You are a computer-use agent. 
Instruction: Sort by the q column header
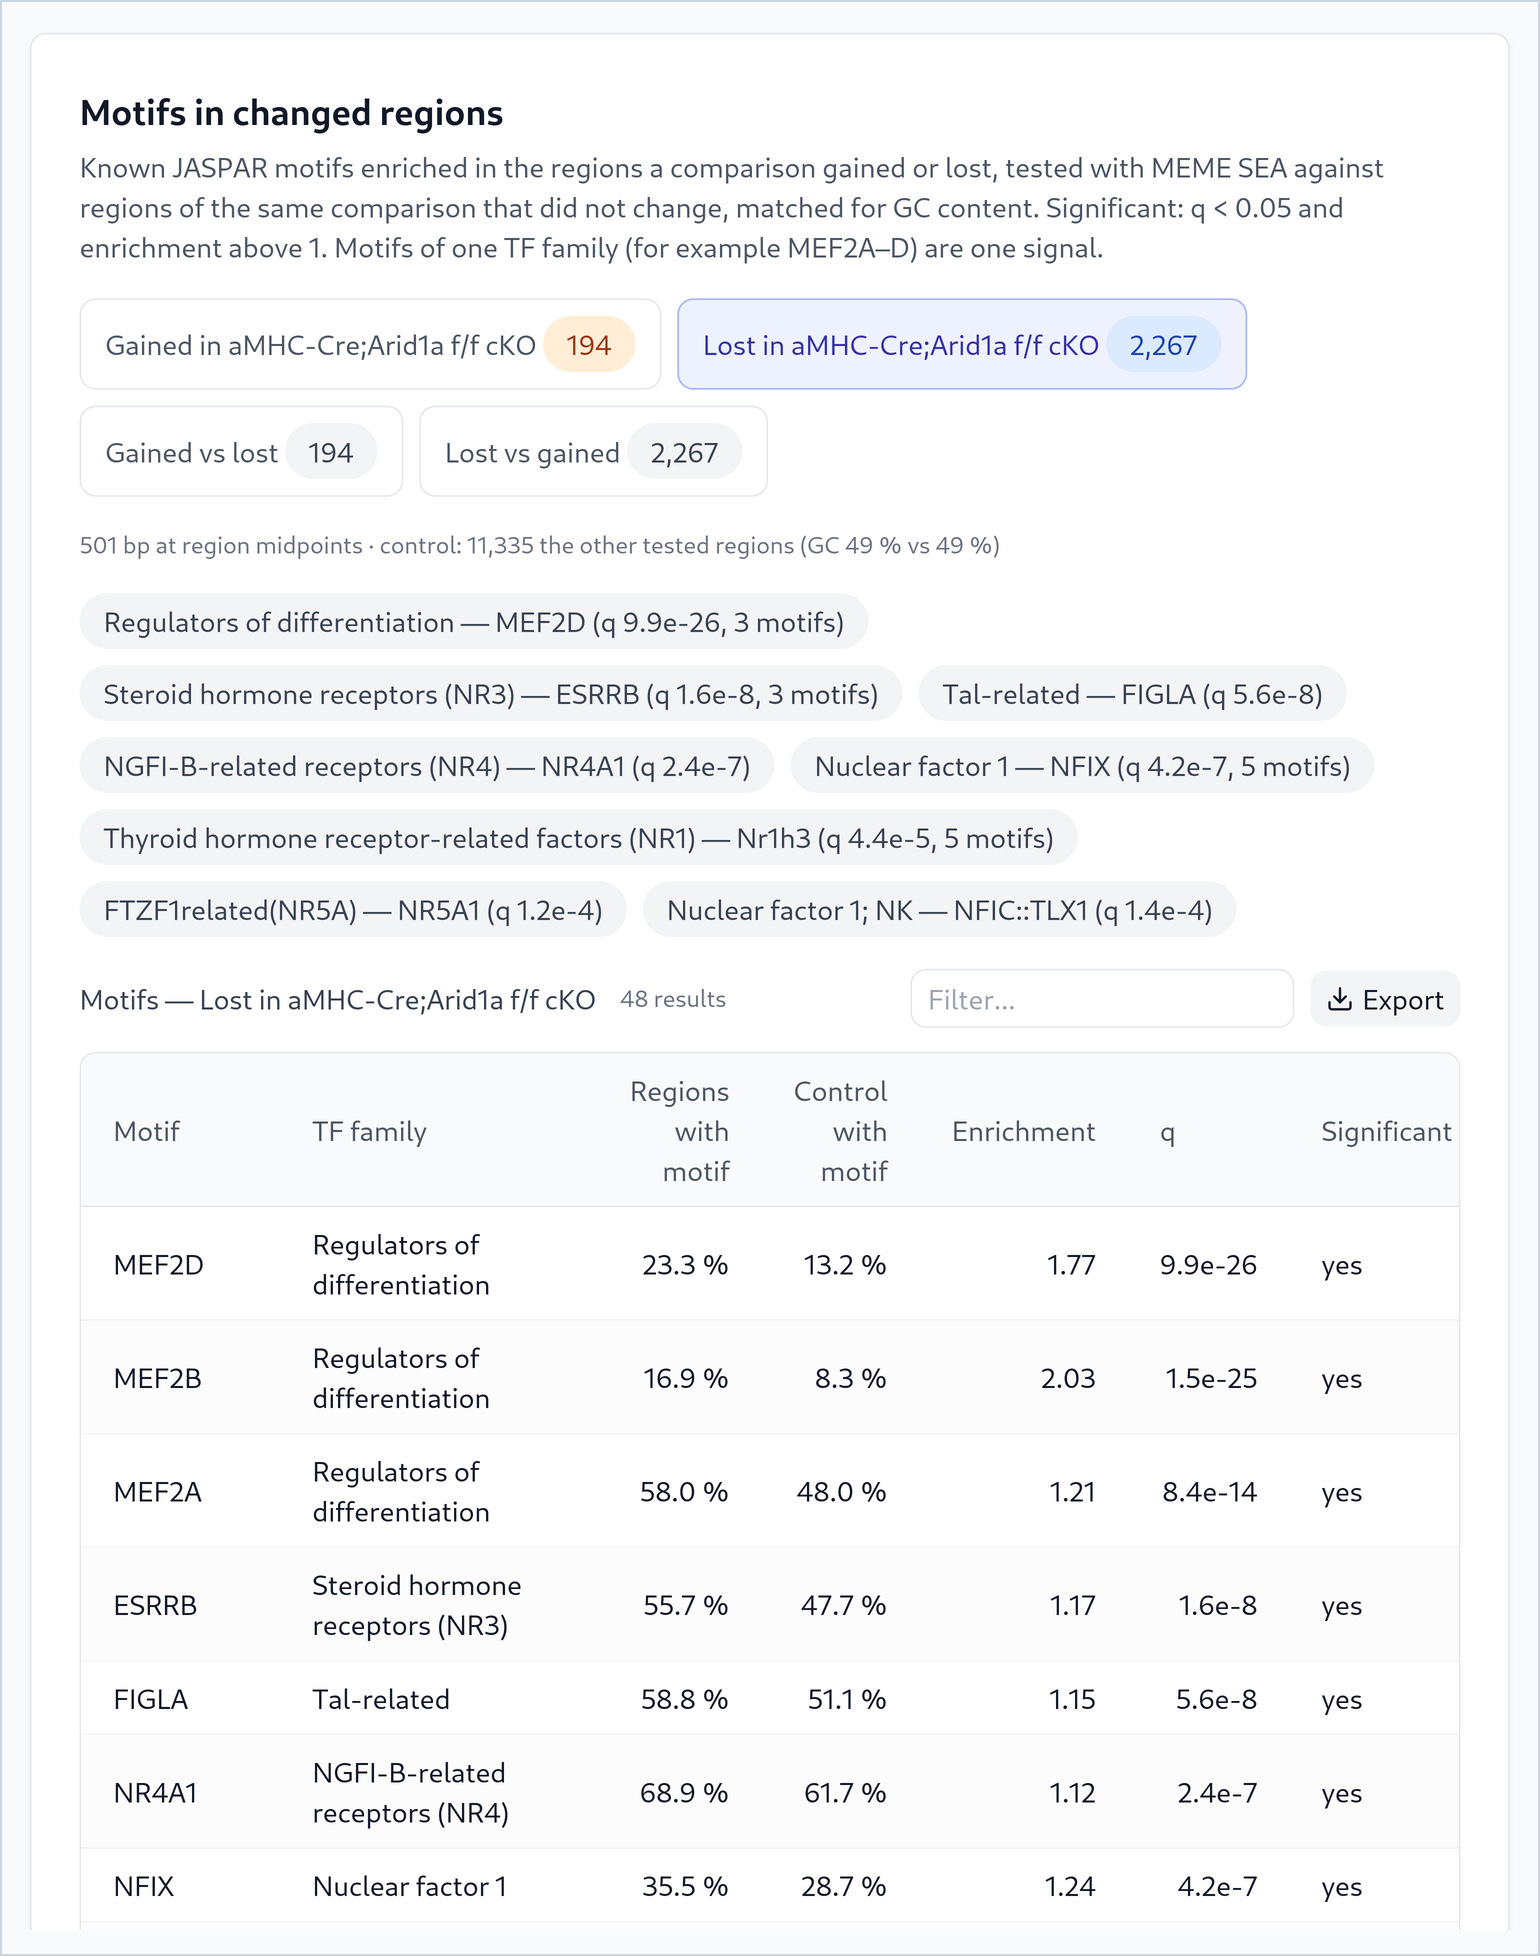[x=1167, y=1133]
